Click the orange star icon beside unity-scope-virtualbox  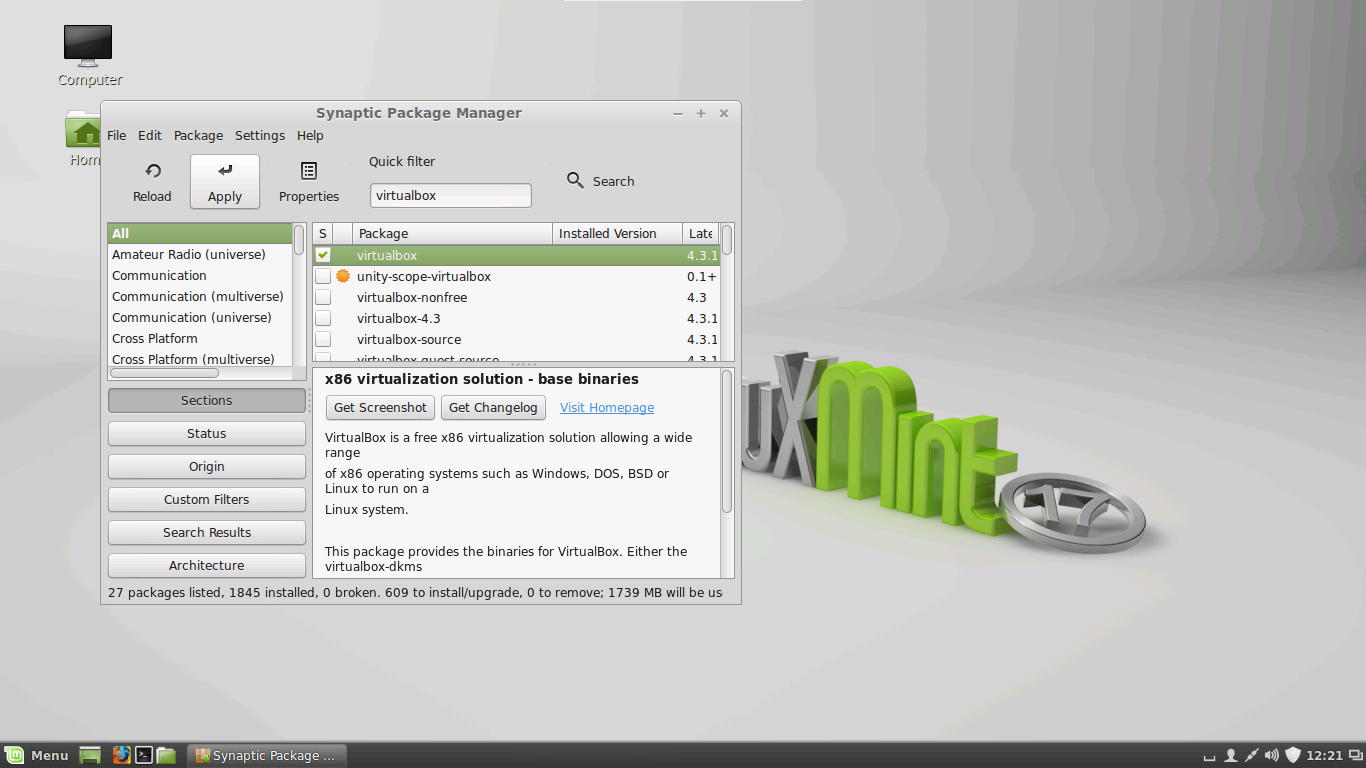343,276
